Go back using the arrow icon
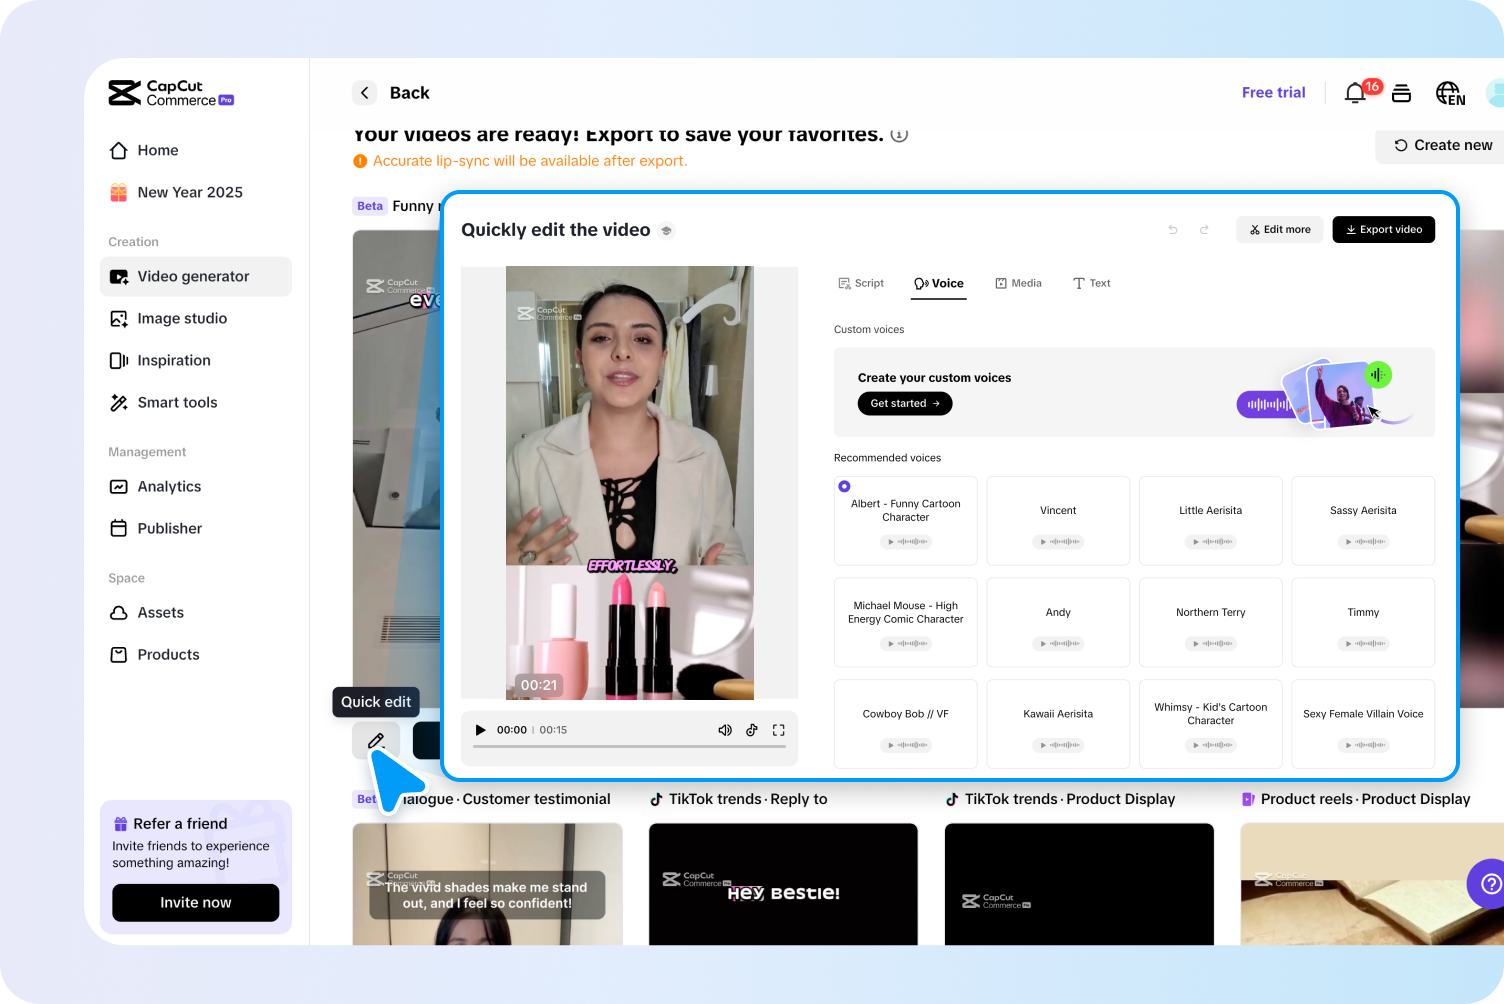This screenshot has width=1504, height=1004. (x=364, y=93)
